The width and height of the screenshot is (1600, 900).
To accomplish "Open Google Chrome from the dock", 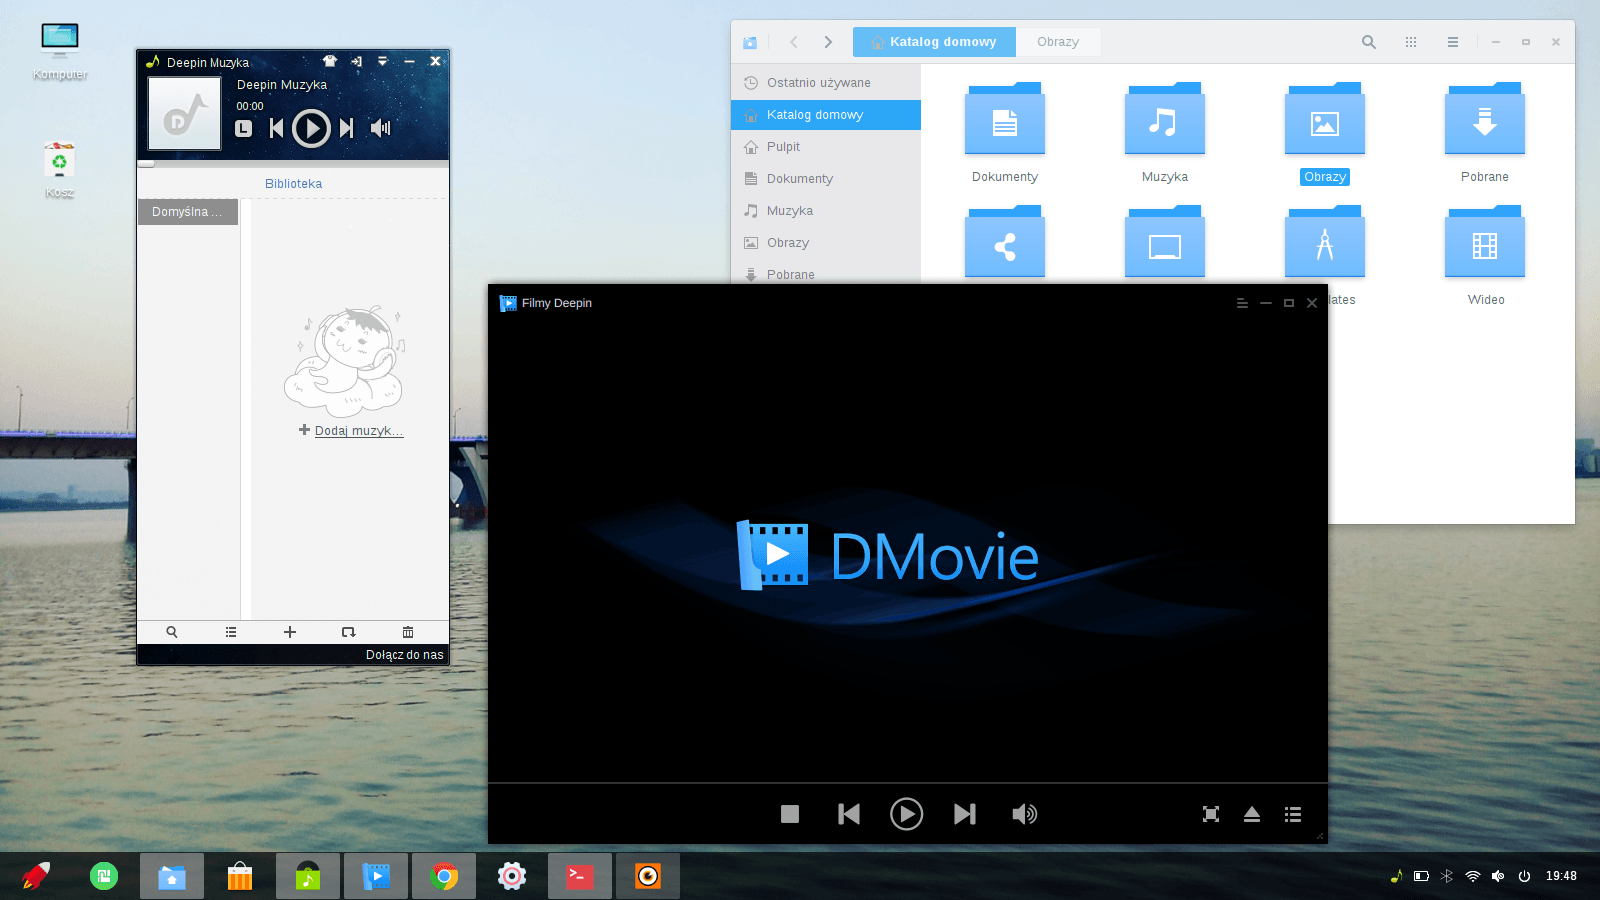I will point(444,876).
